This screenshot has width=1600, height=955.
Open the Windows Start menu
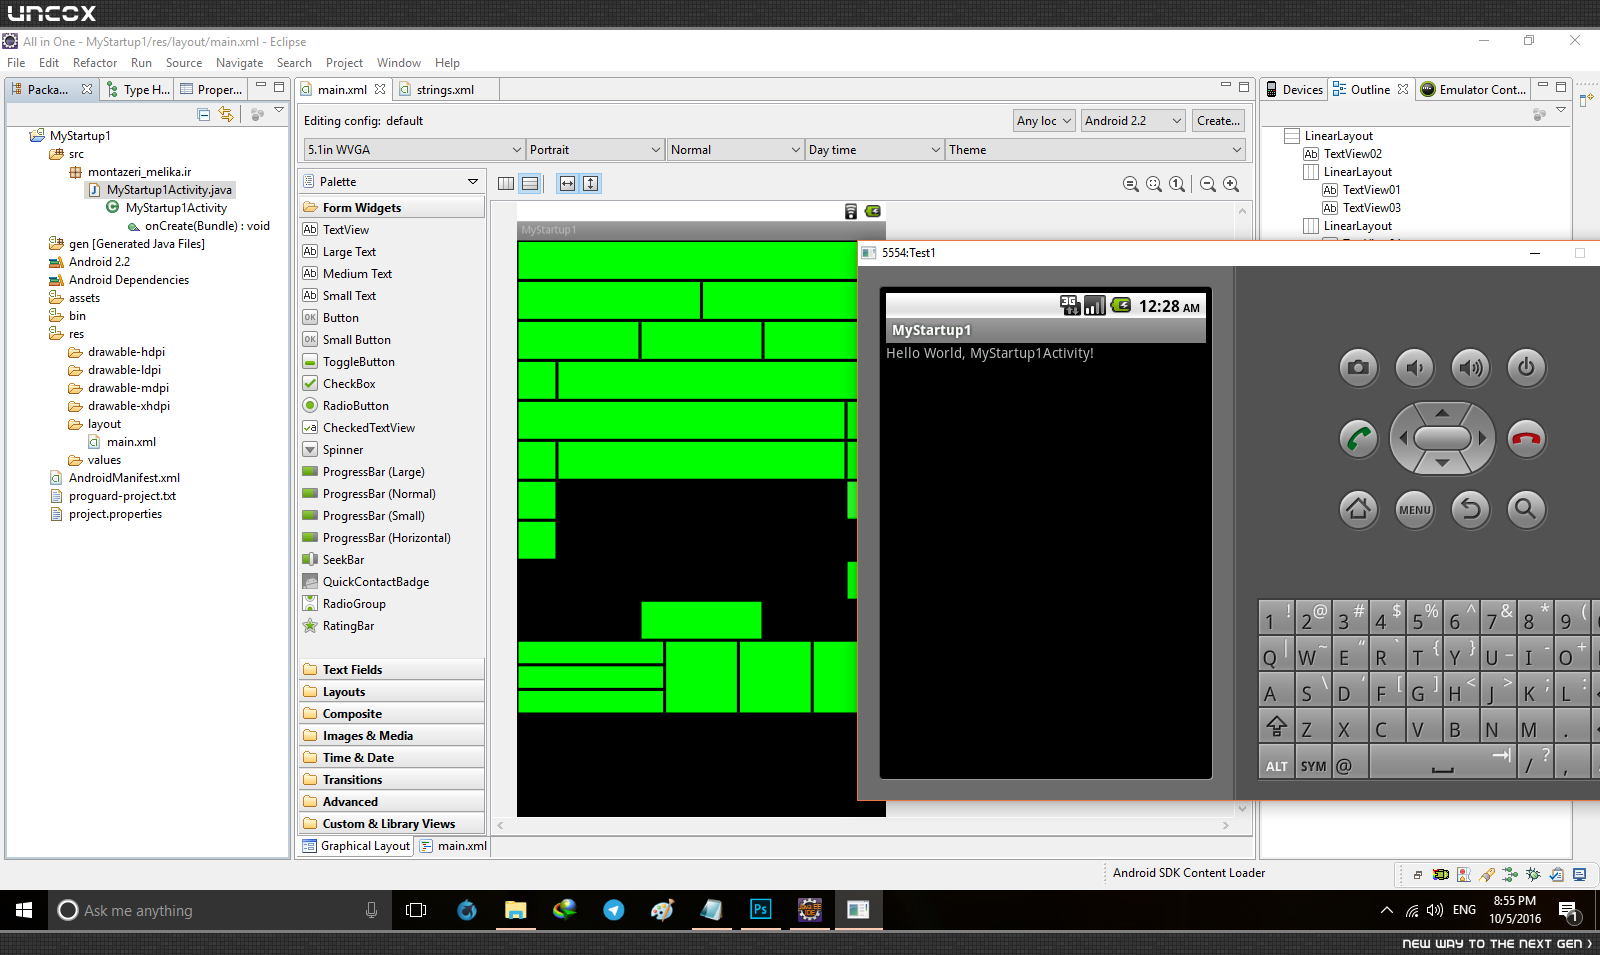24,910
